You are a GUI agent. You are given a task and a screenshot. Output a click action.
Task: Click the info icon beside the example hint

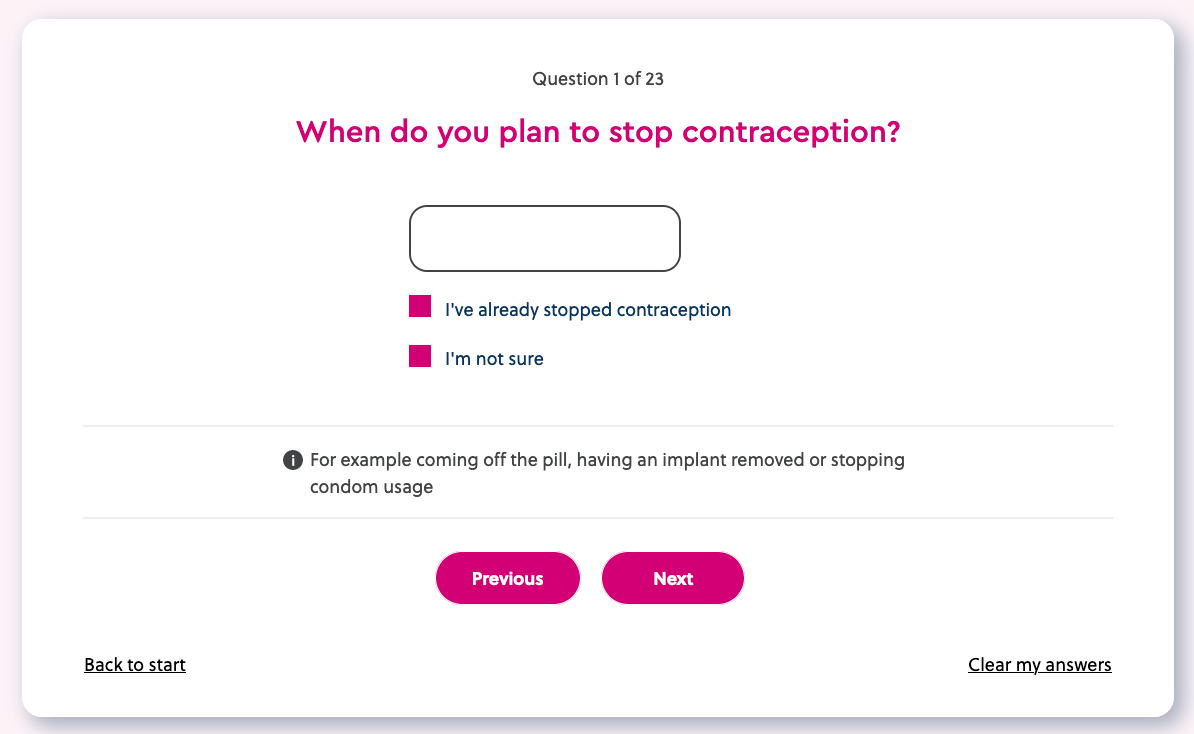[x=293, y=460]
